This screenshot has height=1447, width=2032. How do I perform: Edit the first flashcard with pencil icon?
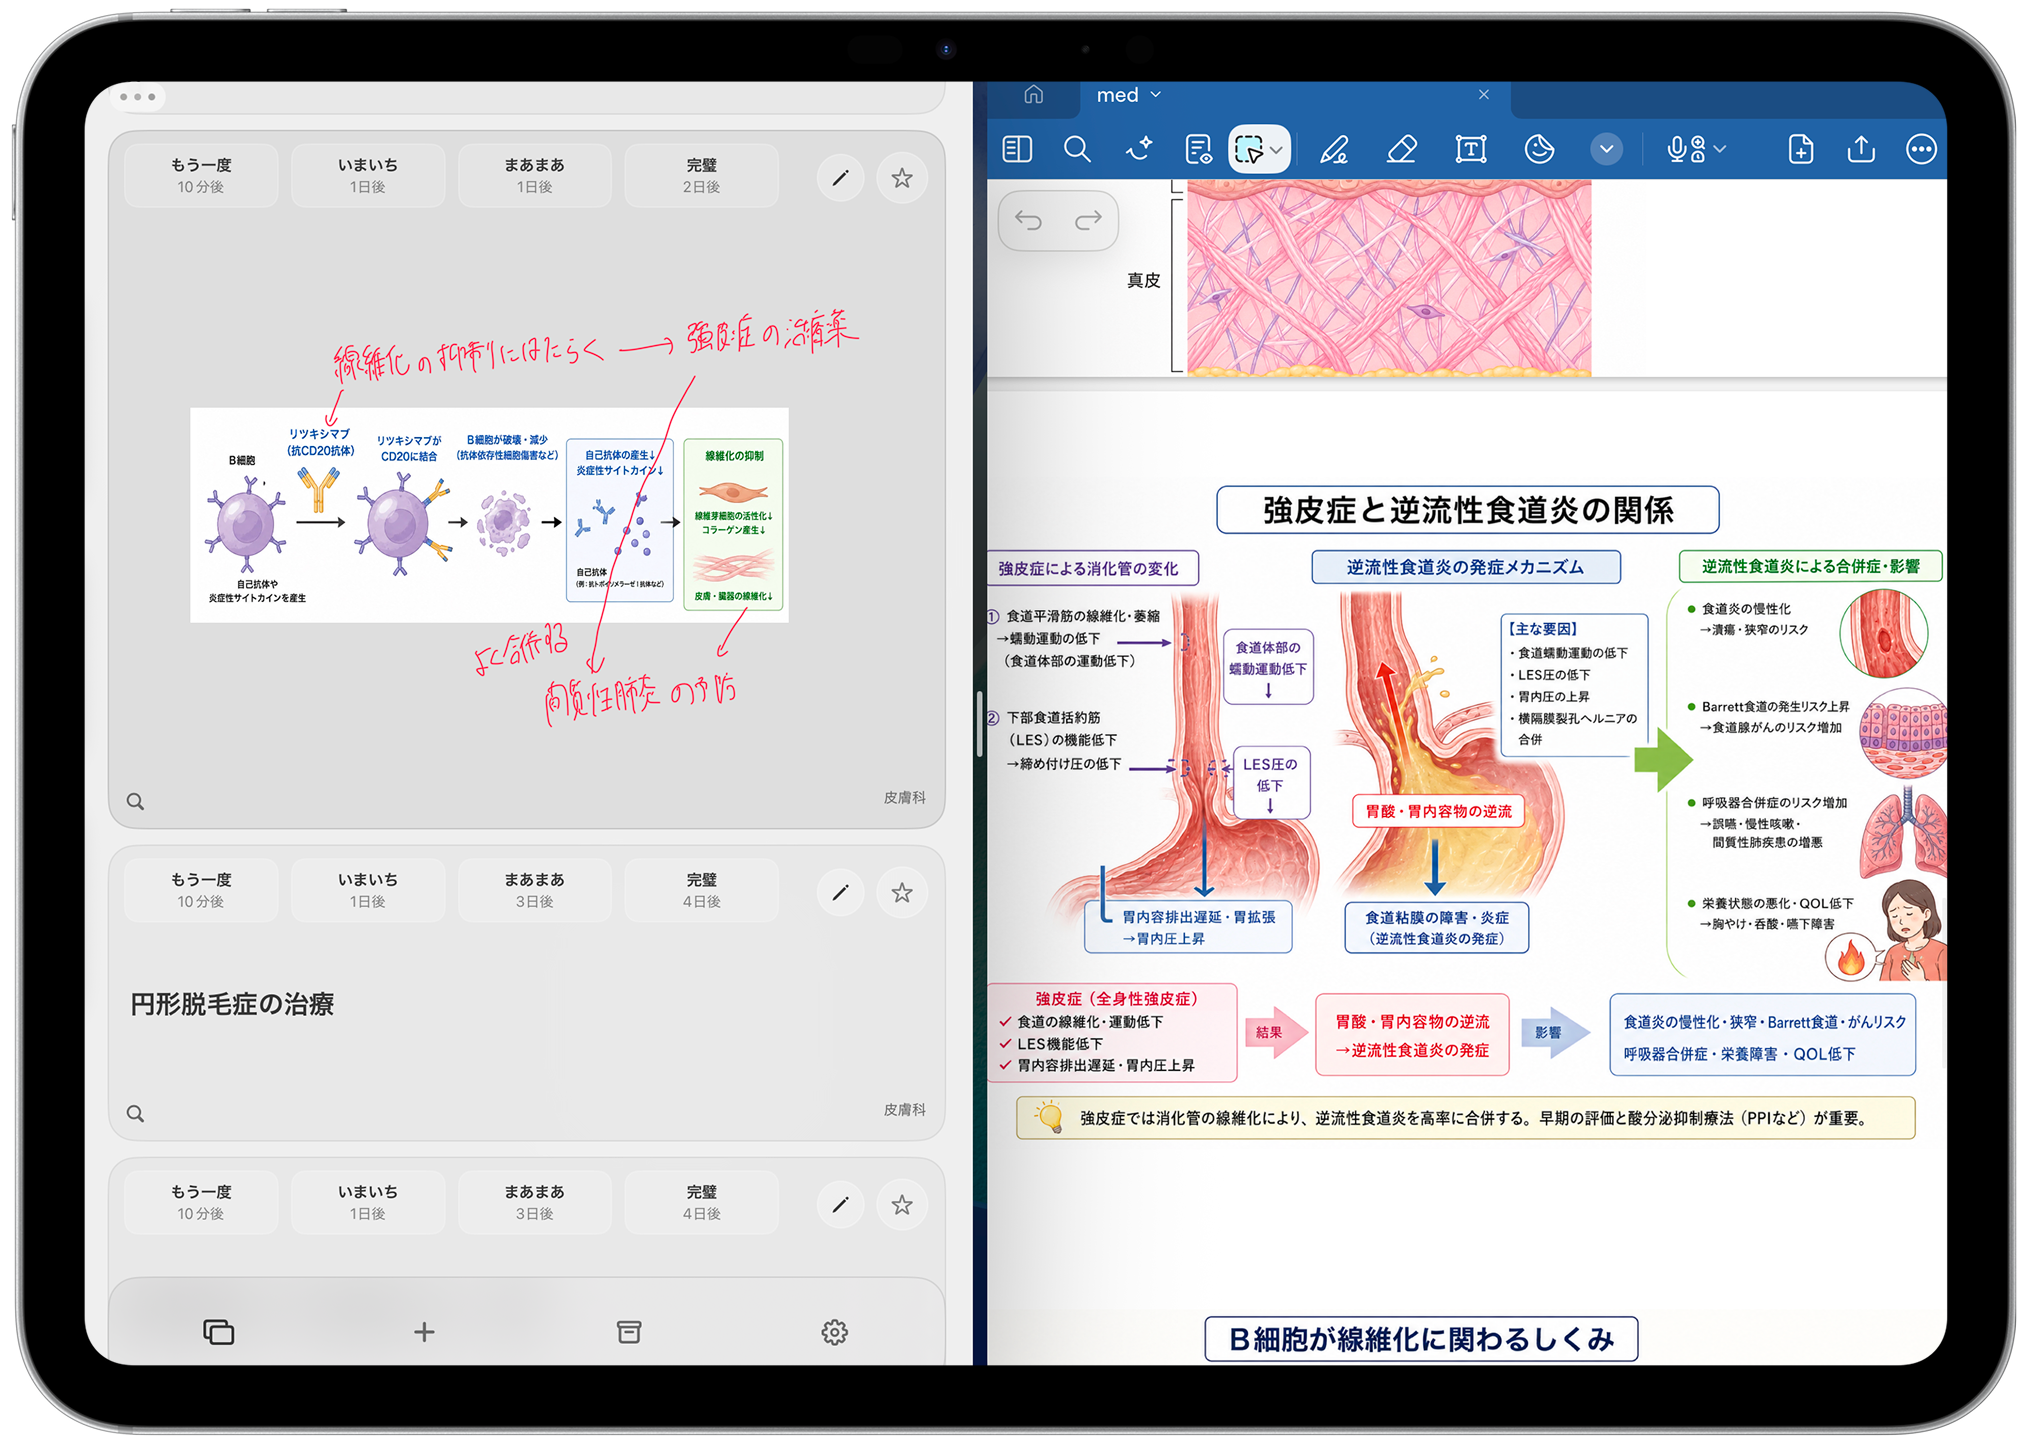[840, 178]
